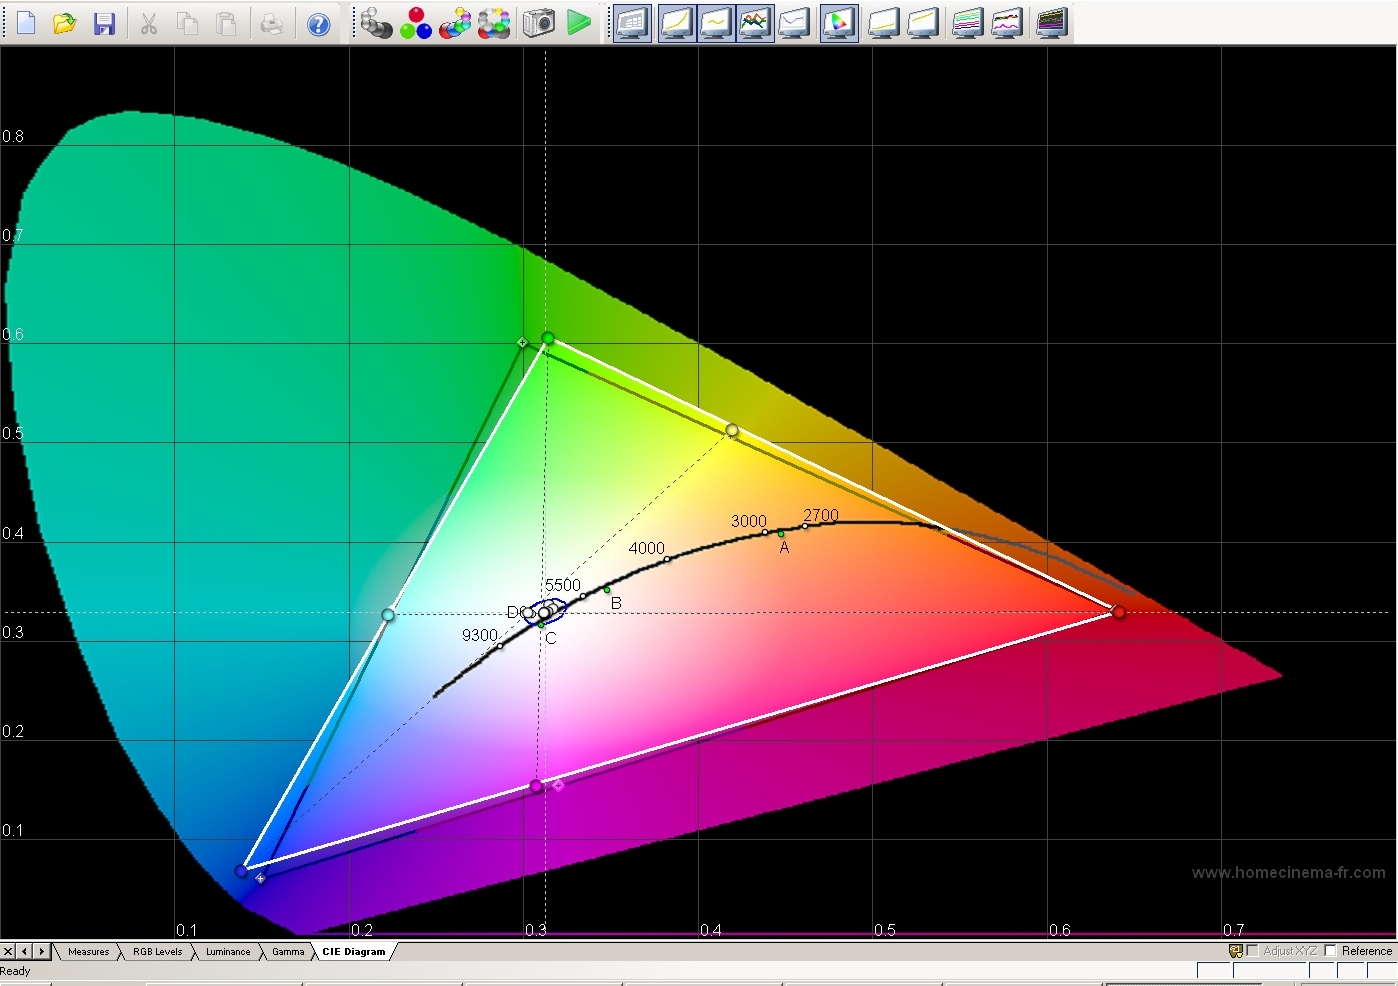Screen dimensions: 1398x986
Task: Open the saturation shift graph monitor icon
Action: [x=1007, y=23]
